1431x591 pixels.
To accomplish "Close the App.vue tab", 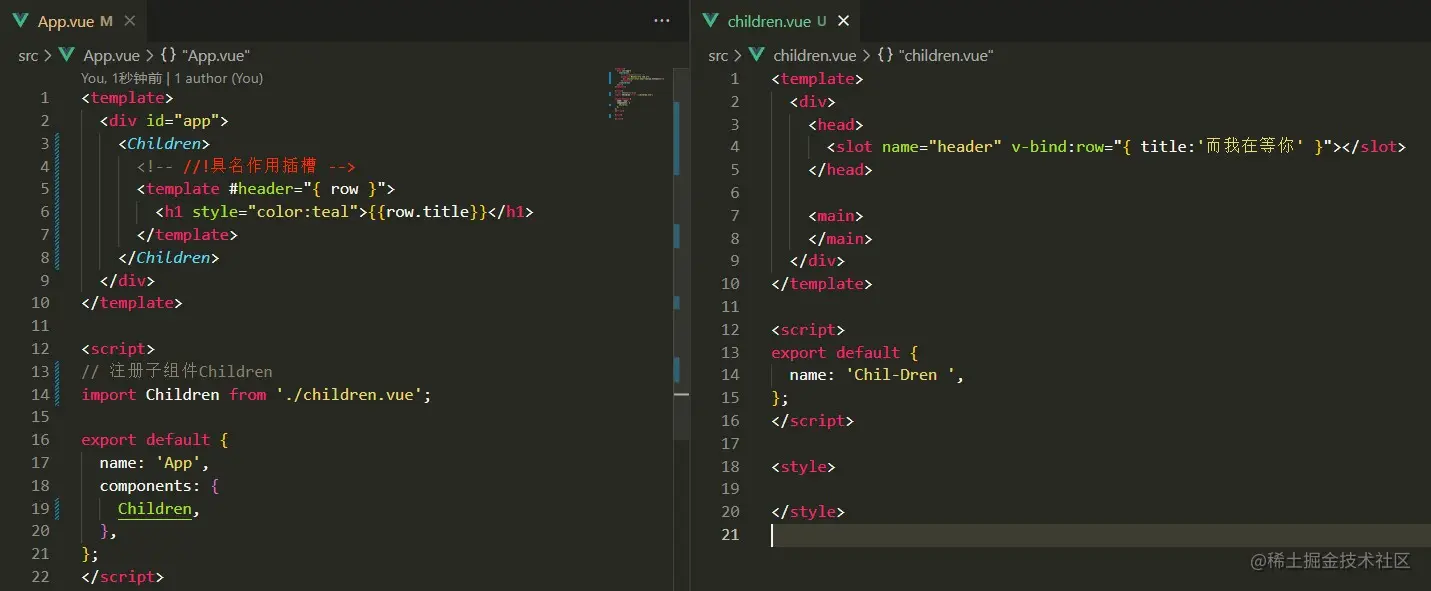I will tap(131, 21).
